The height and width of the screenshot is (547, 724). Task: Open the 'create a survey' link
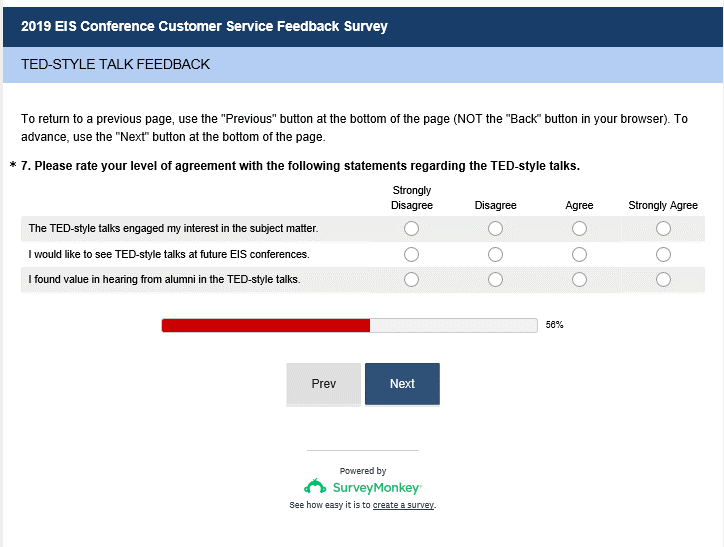(403, 506)
